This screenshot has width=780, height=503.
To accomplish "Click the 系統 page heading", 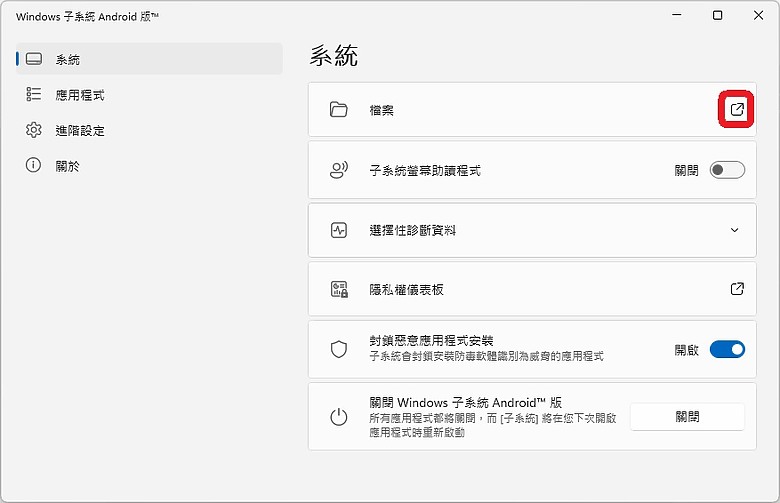I will pos(334,55).
